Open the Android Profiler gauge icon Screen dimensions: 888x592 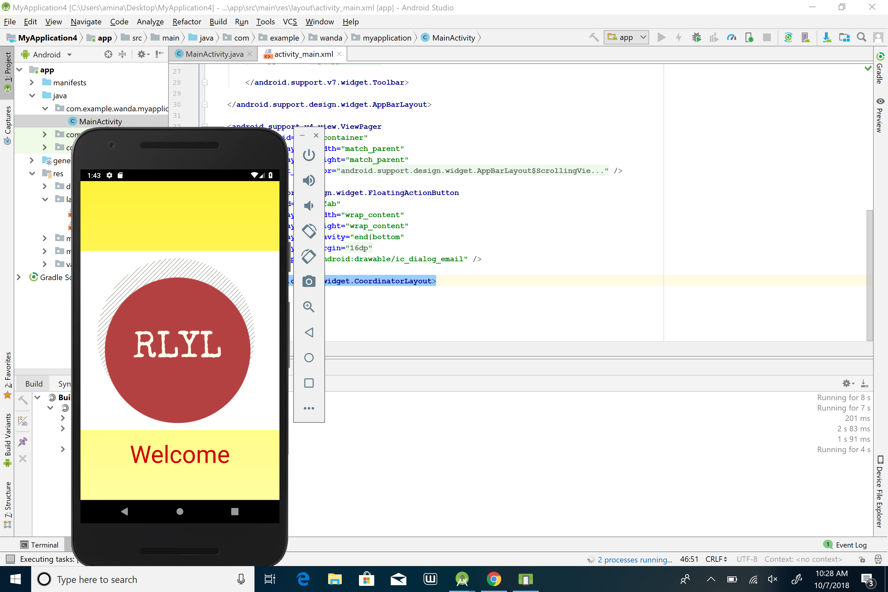coord(732,38)
